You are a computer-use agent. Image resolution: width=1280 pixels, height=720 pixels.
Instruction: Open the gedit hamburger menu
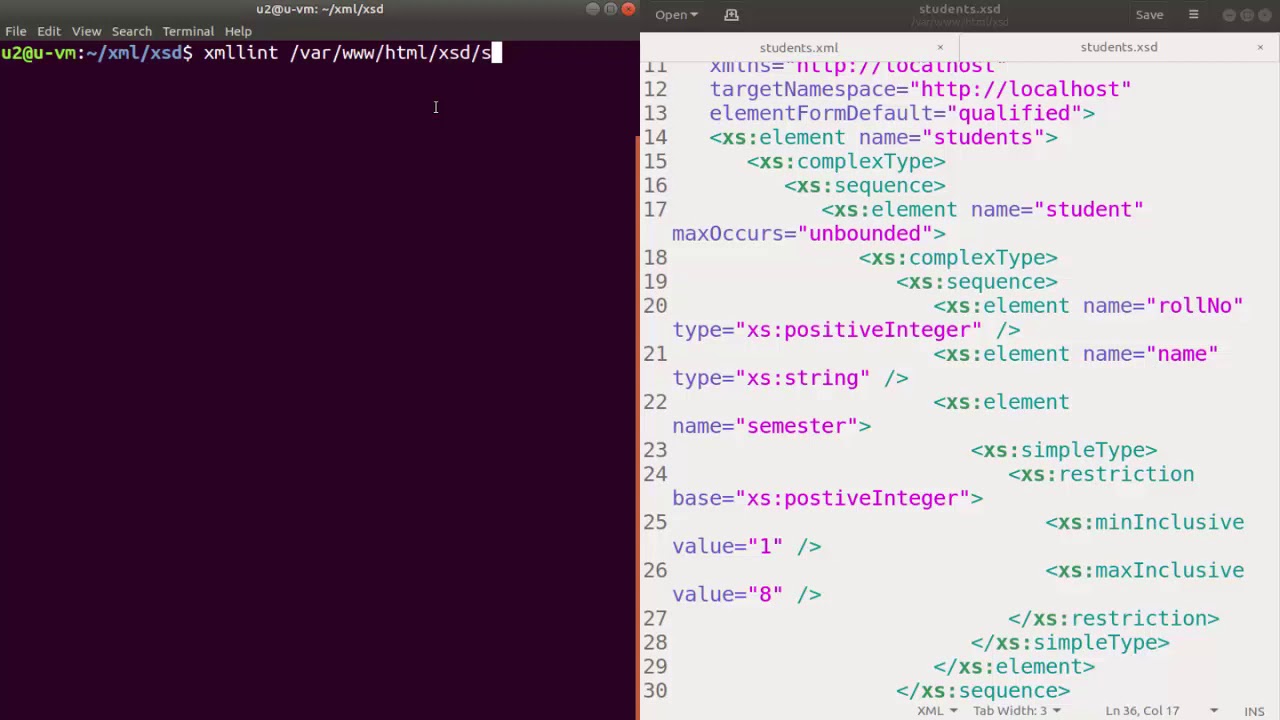pyautogui.click(x=1193, y=15)
